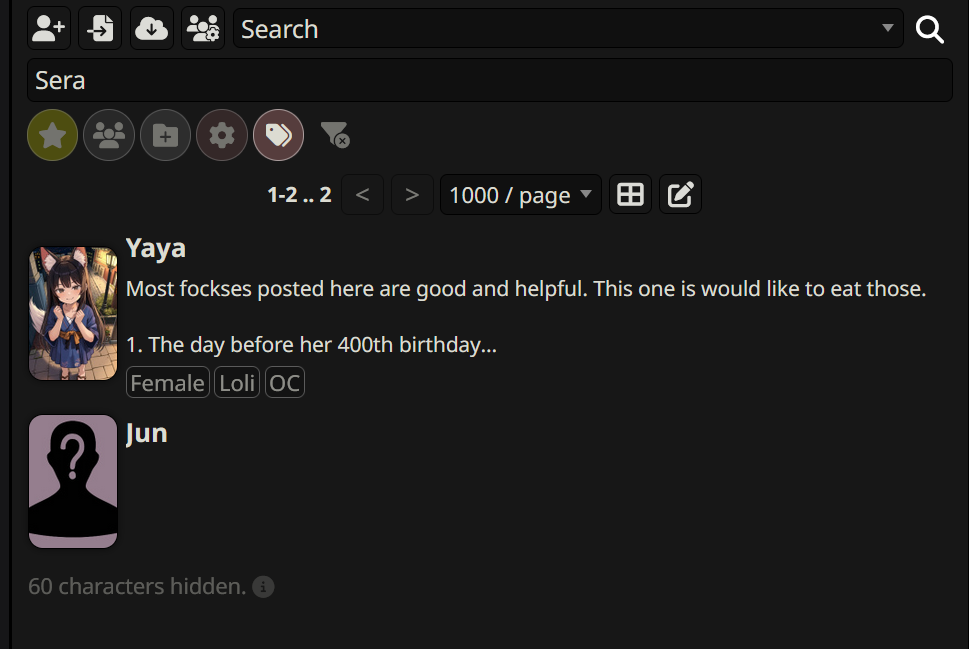Viewport: 969px width, 649px height.
Task: Toggle the groups-only filter
Action: pos(109,135)
